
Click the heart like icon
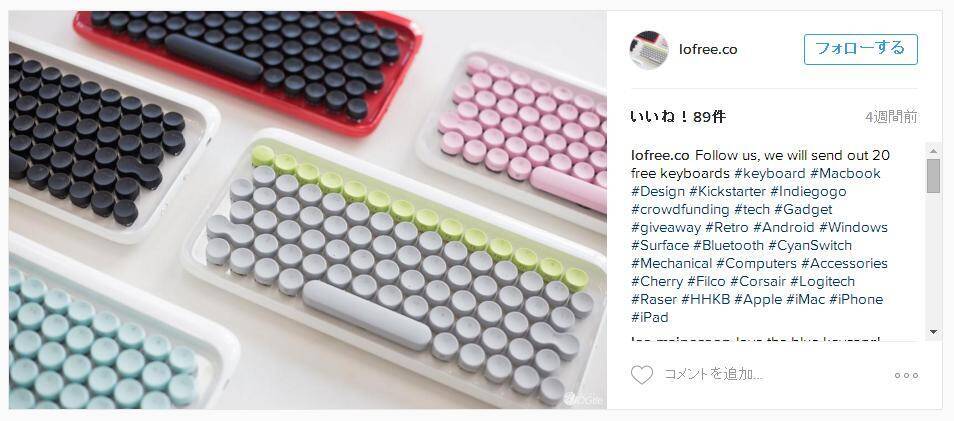tap(641, 375)
